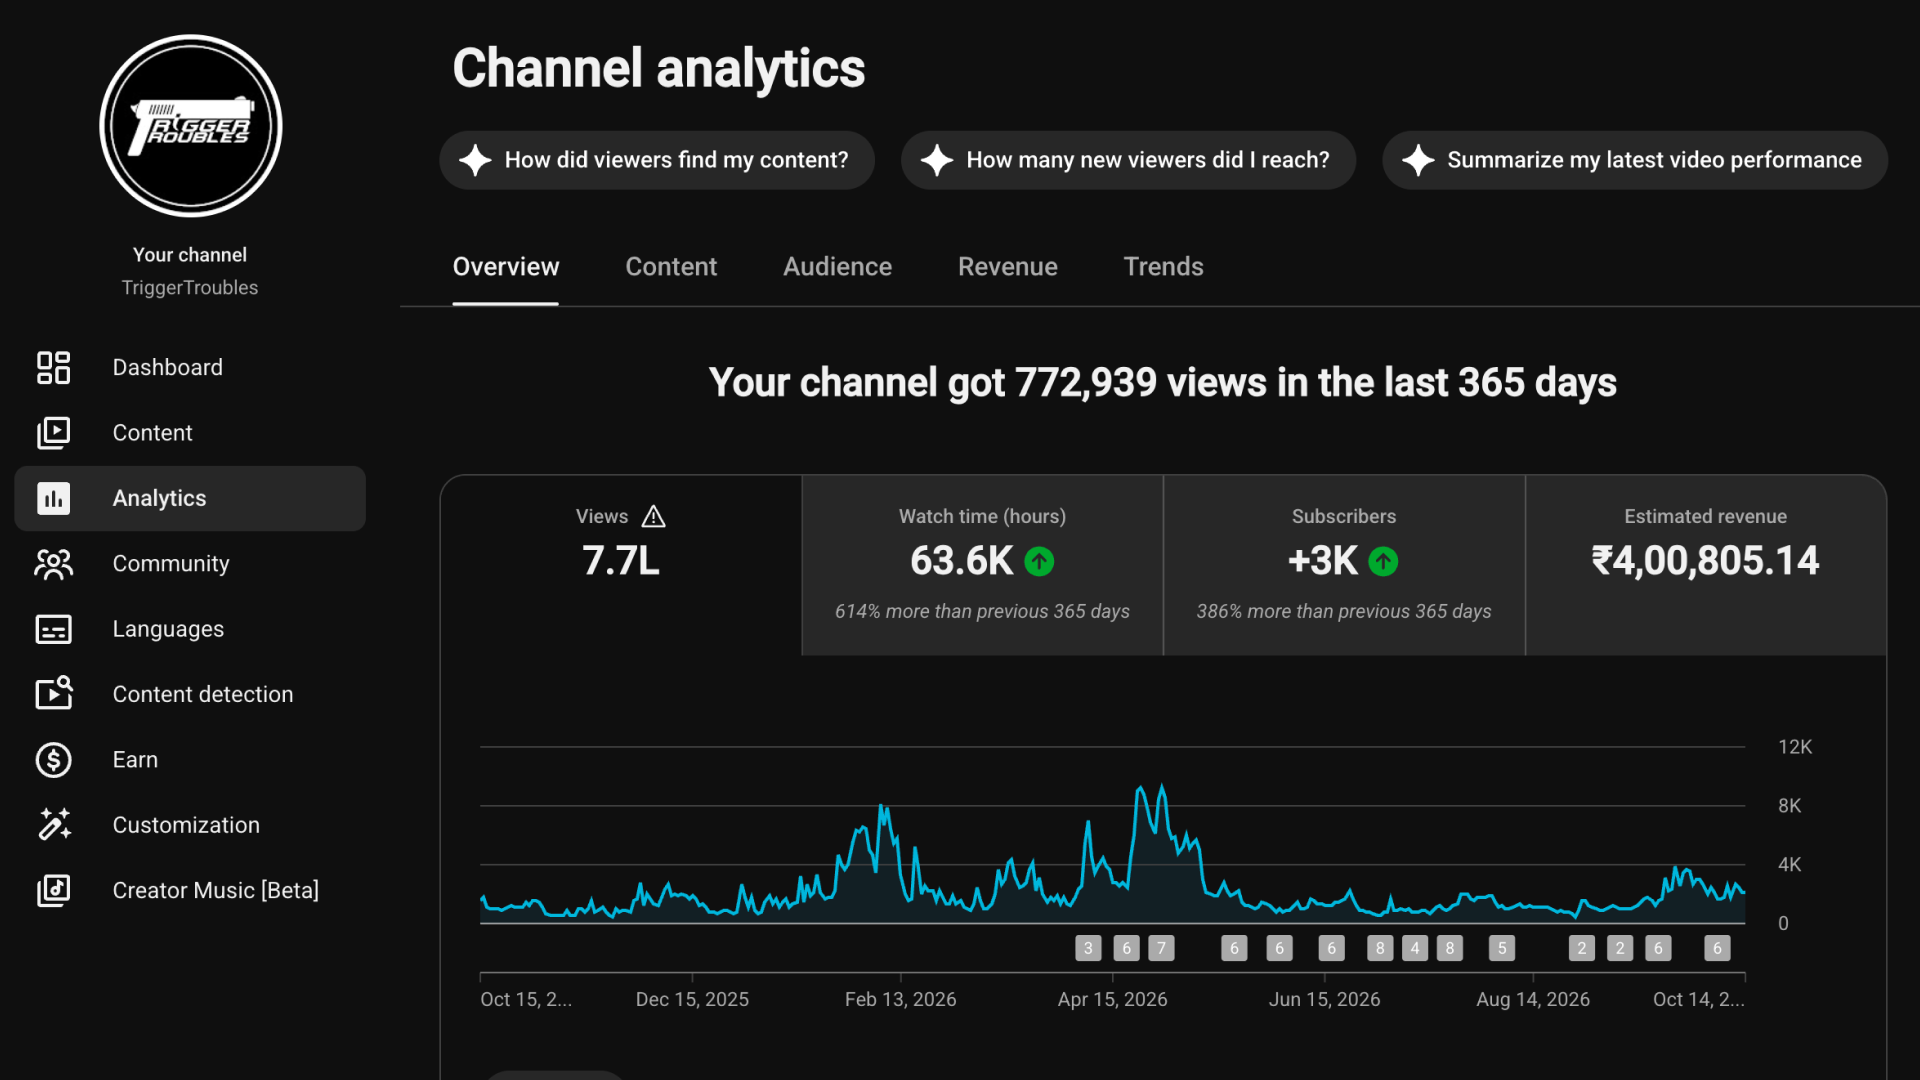Click "Summarize my latest video performance" suggestion
1920x1080 pixels.
pos(1635,160)
